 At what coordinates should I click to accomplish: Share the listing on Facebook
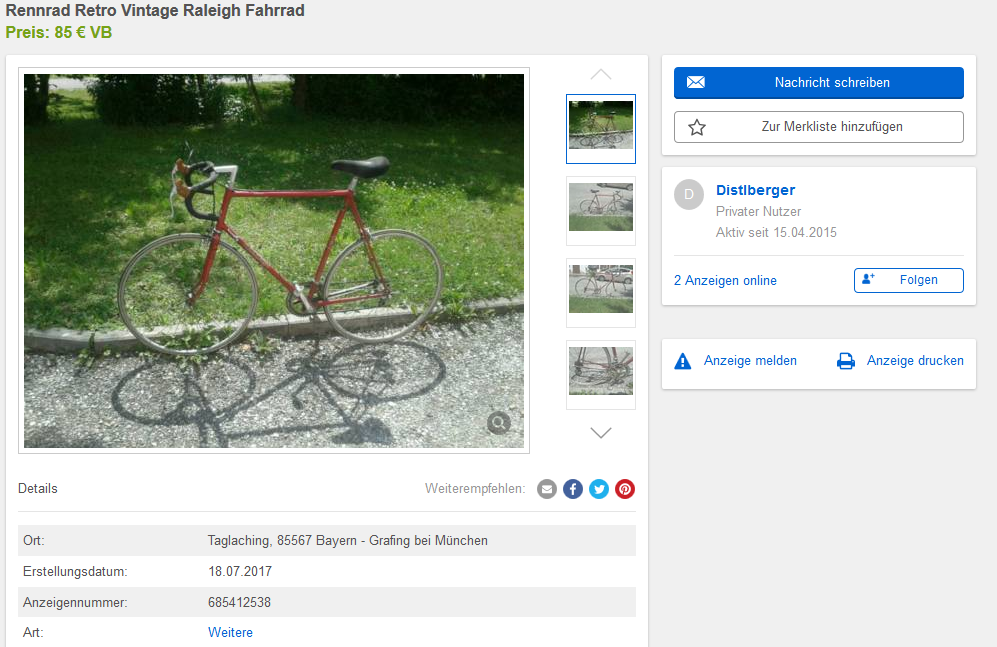573,489
